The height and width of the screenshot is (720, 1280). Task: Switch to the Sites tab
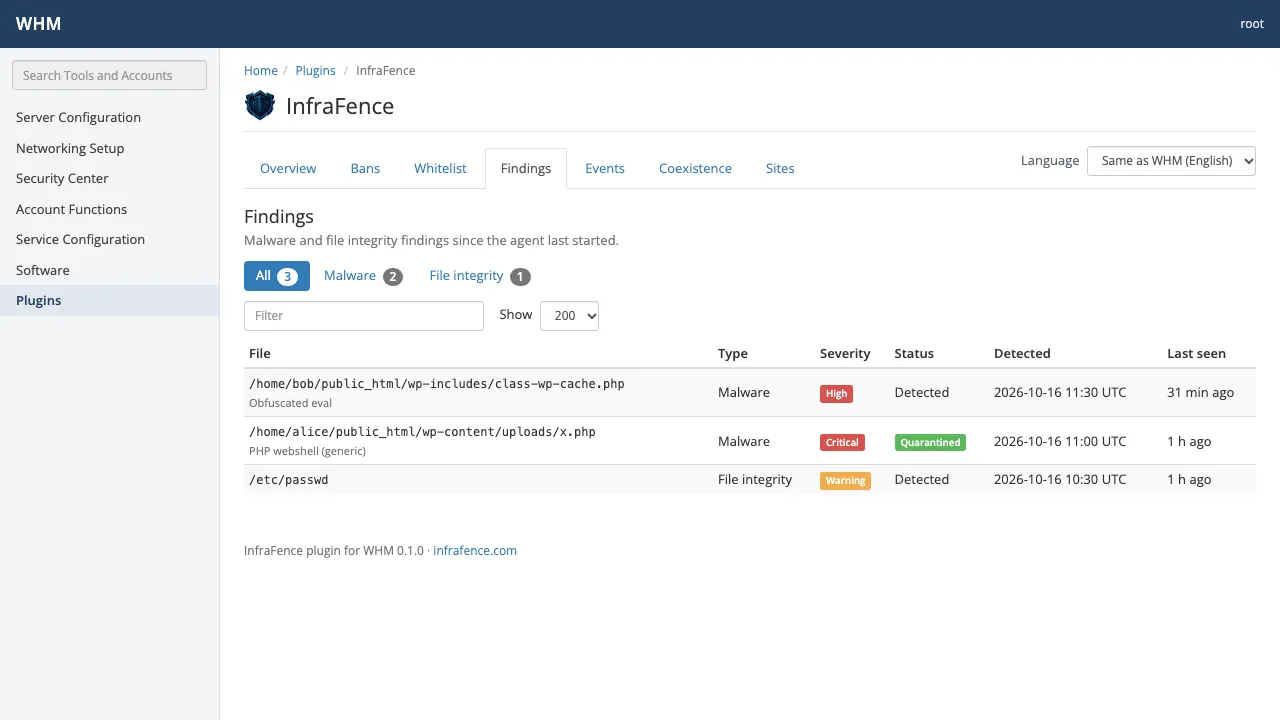click(x=780, y=168)
